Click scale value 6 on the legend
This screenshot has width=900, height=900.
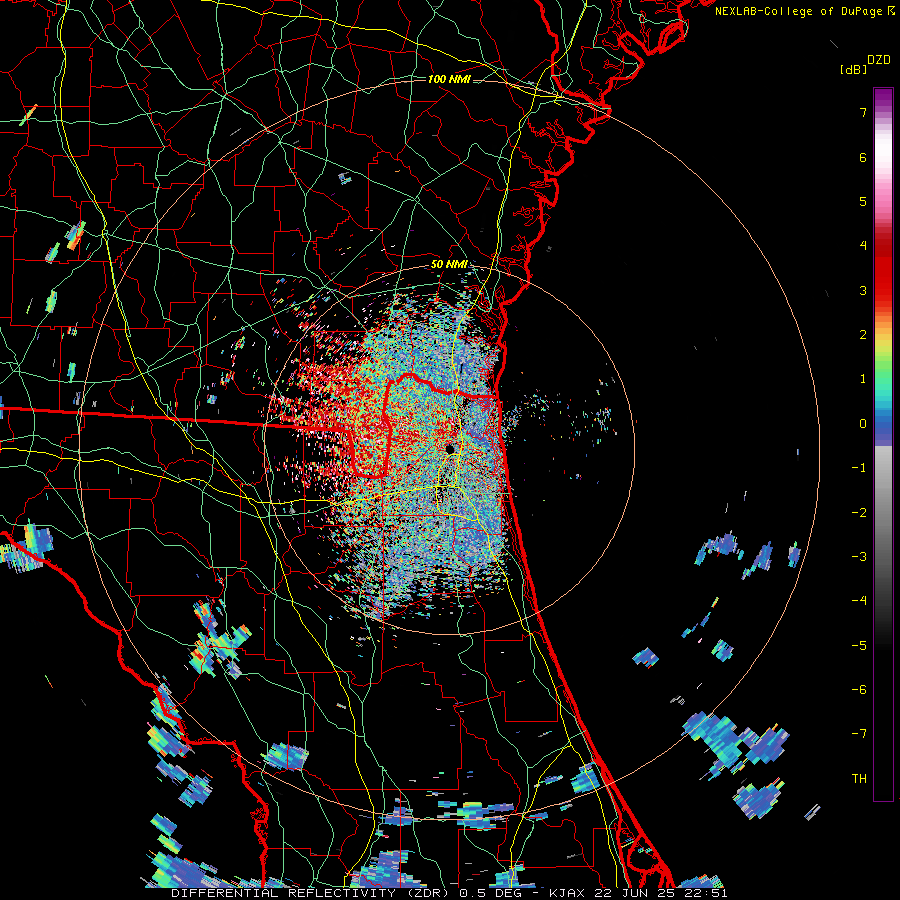click(x=863, y=157)
